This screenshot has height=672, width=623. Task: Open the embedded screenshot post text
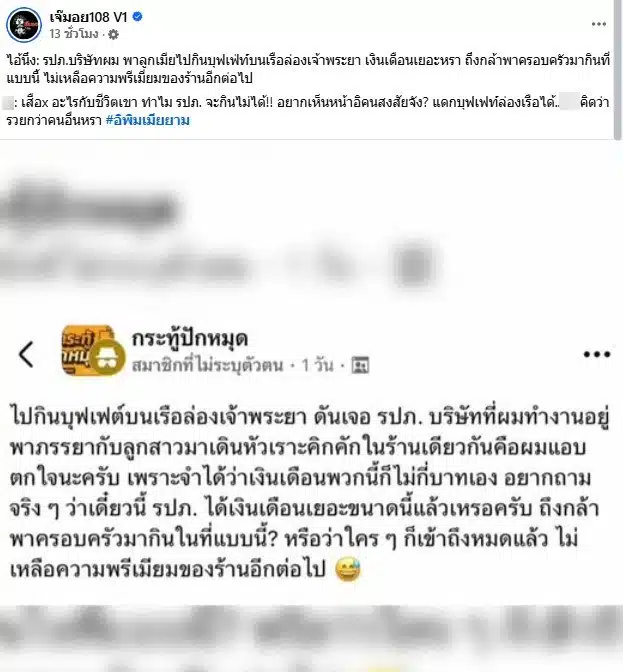pos(309,493)
